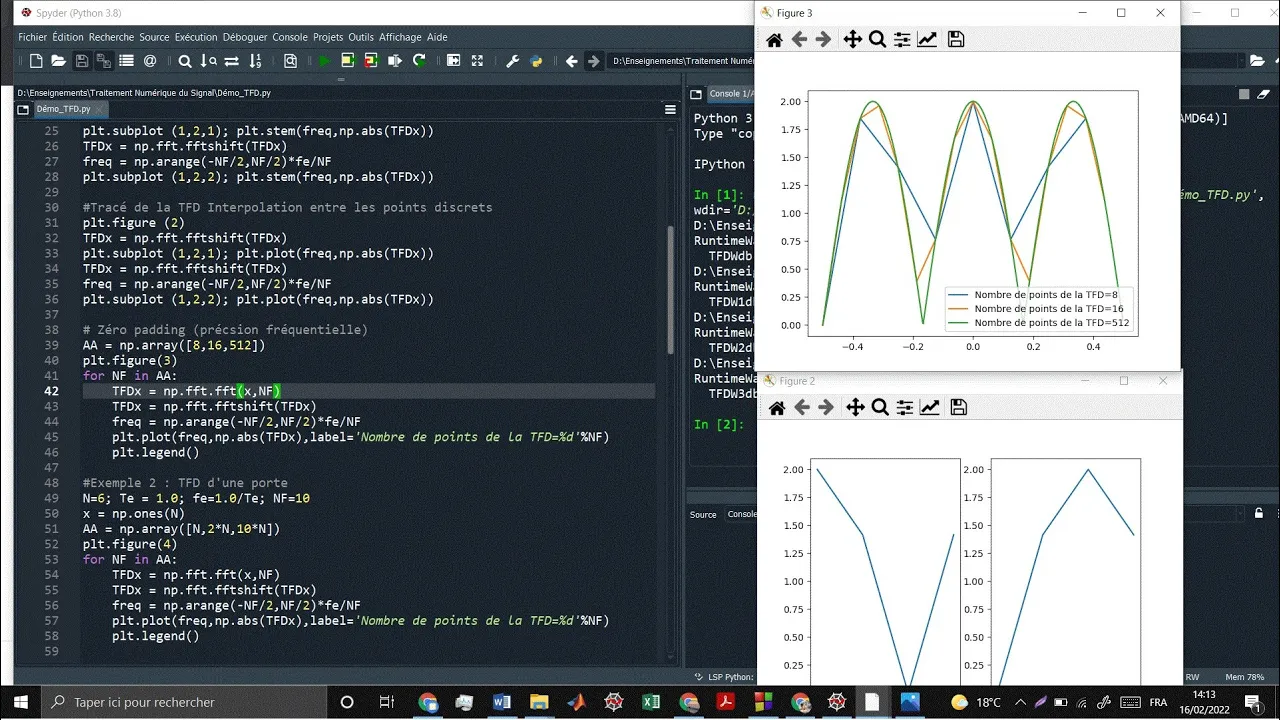Click back arrow in Figure 3 toolbar

coord(799,40)
